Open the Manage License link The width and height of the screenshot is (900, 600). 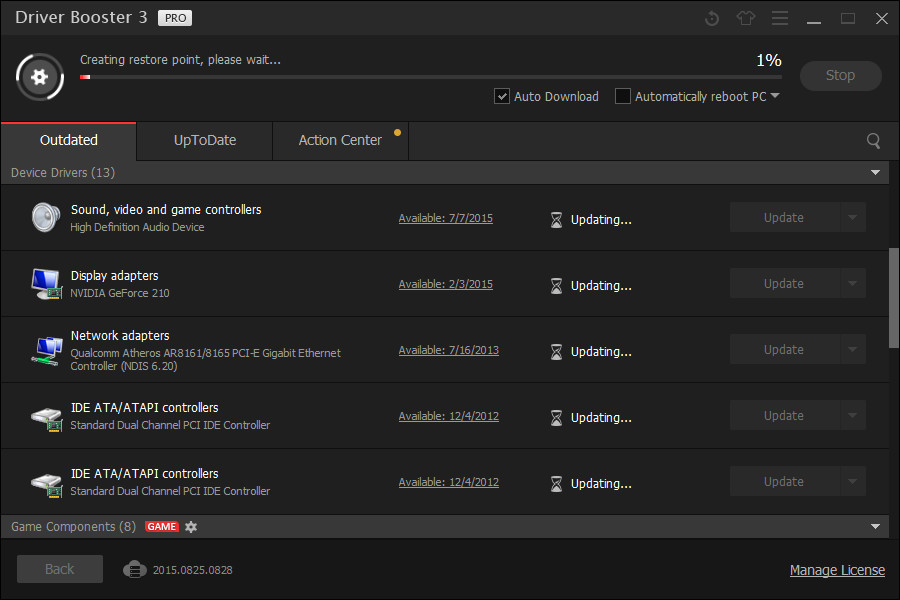(837, 569)
